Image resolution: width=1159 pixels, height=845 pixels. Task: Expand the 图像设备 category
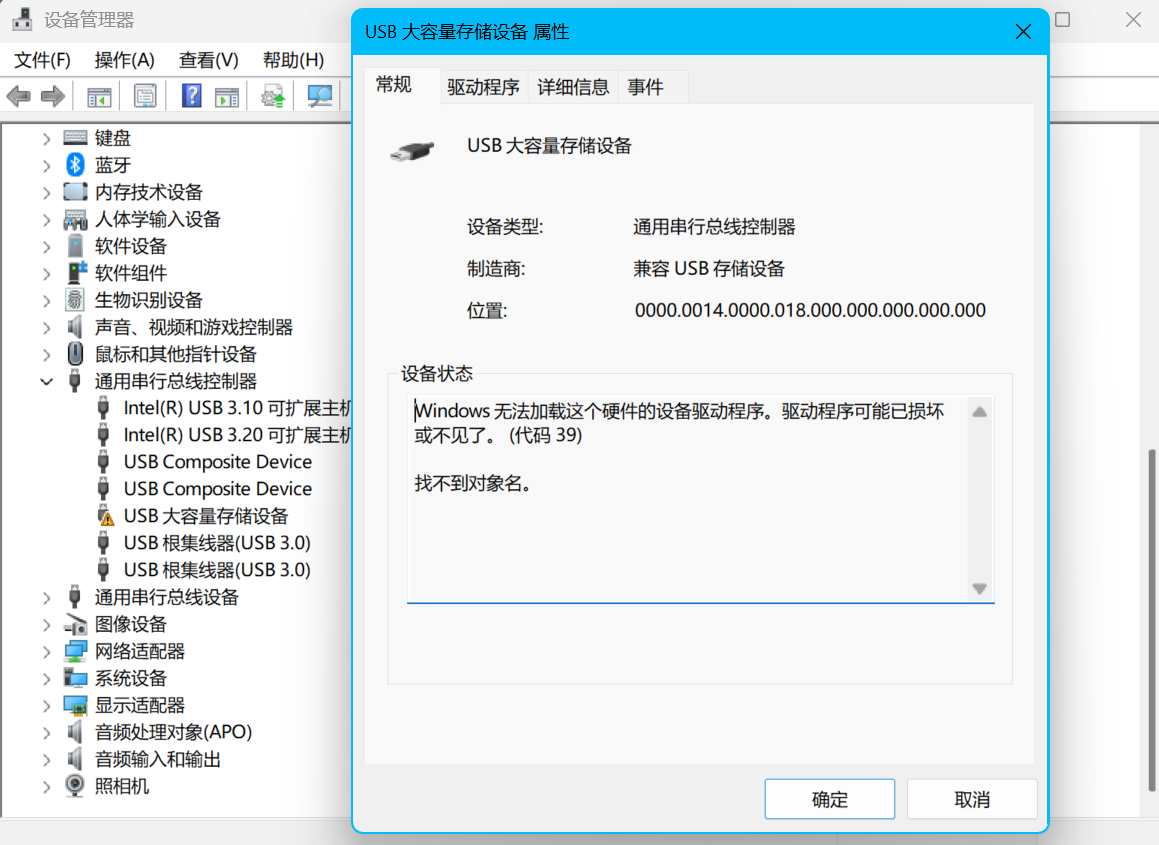(47, 625)
